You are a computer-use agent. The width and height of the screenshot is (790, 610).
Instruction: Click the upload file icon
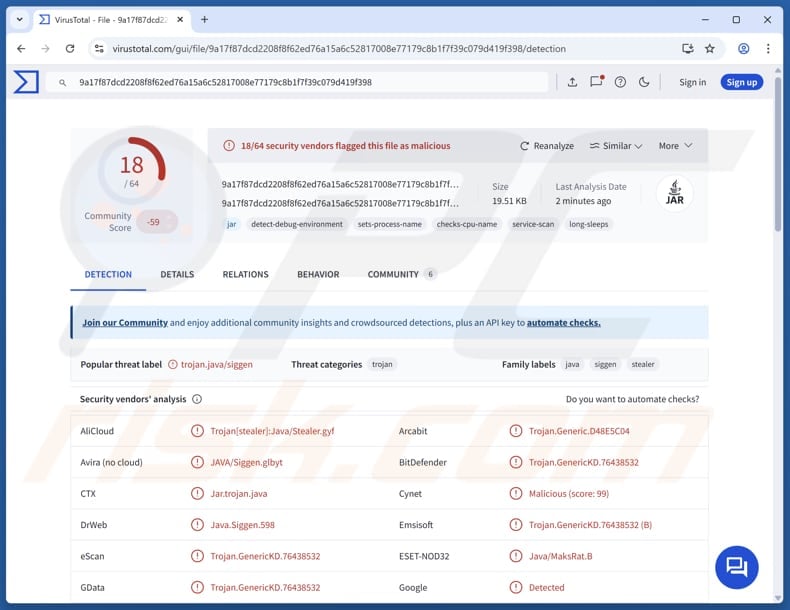click(572, 82)
